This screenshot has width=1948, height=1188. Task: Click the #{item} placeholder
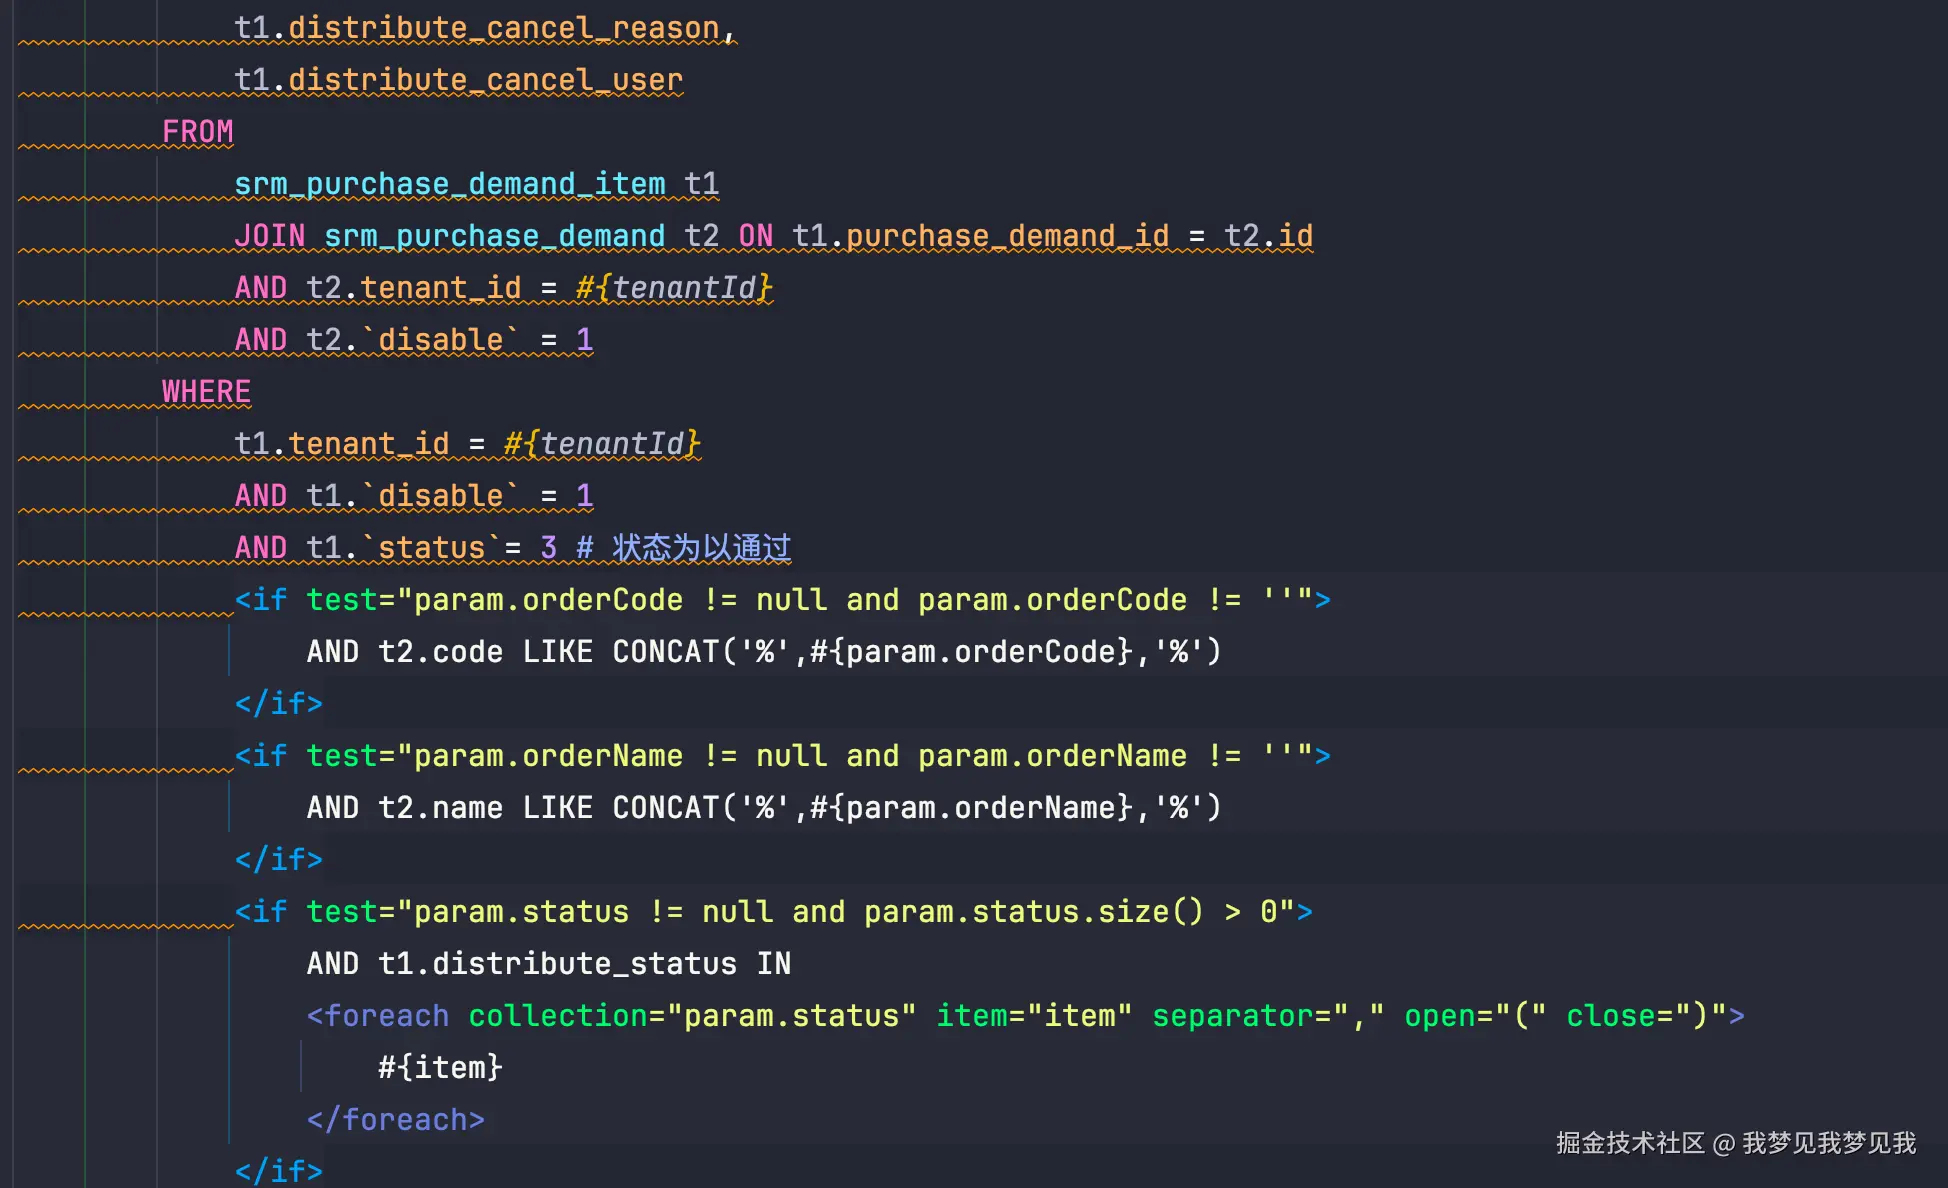(440, 1068)
